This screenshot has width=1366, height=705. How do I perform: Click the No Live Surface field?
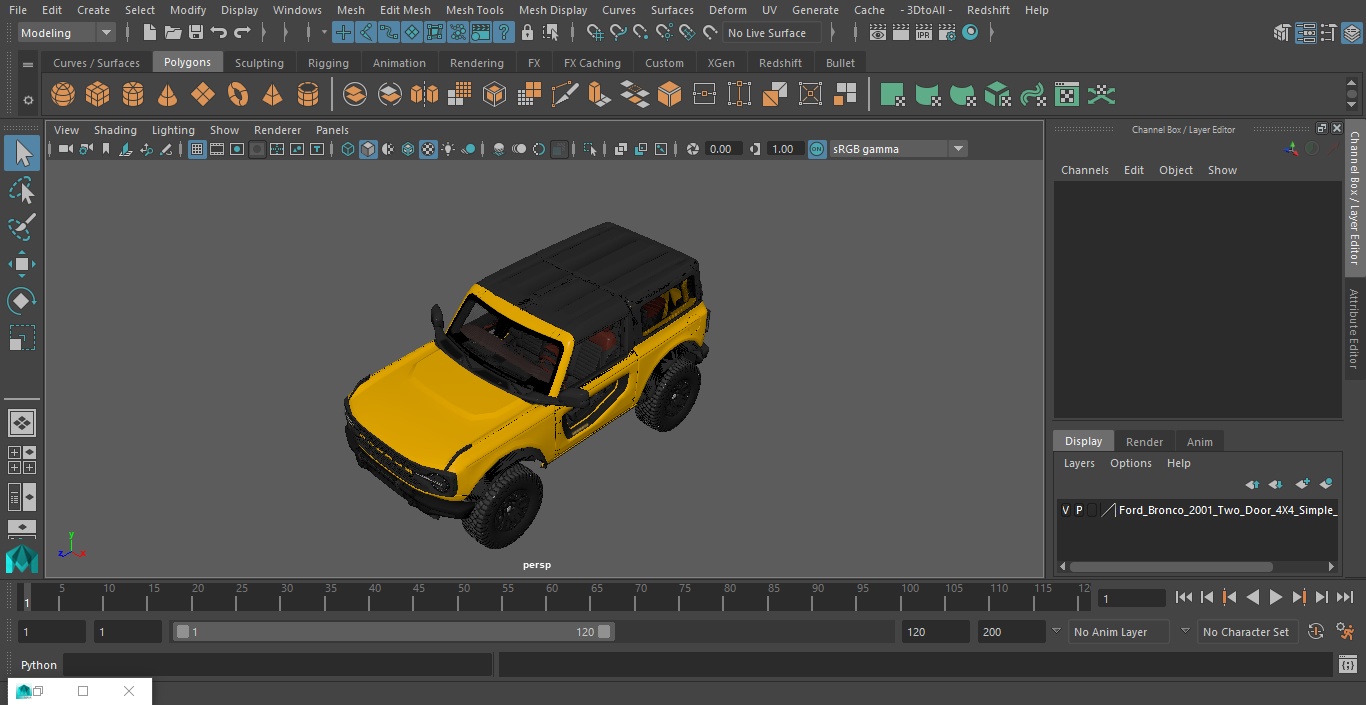(x=772, y=33)
